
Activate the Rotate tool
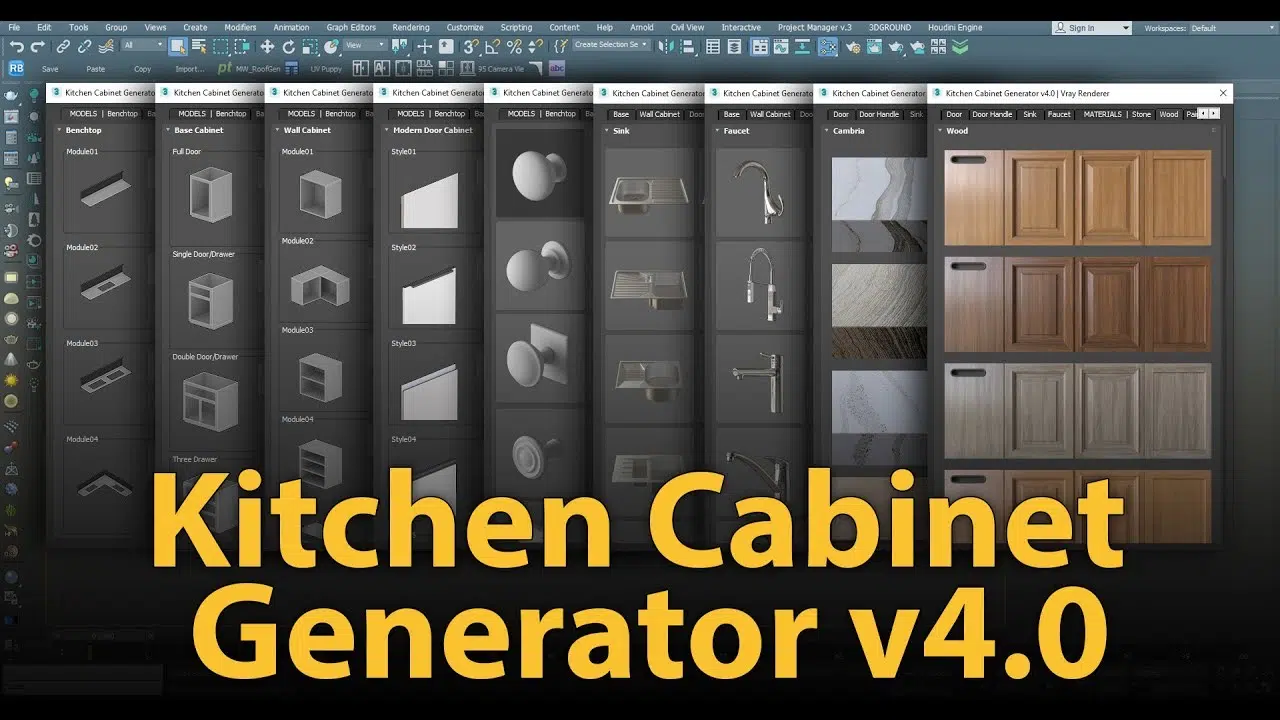[288, 46]
